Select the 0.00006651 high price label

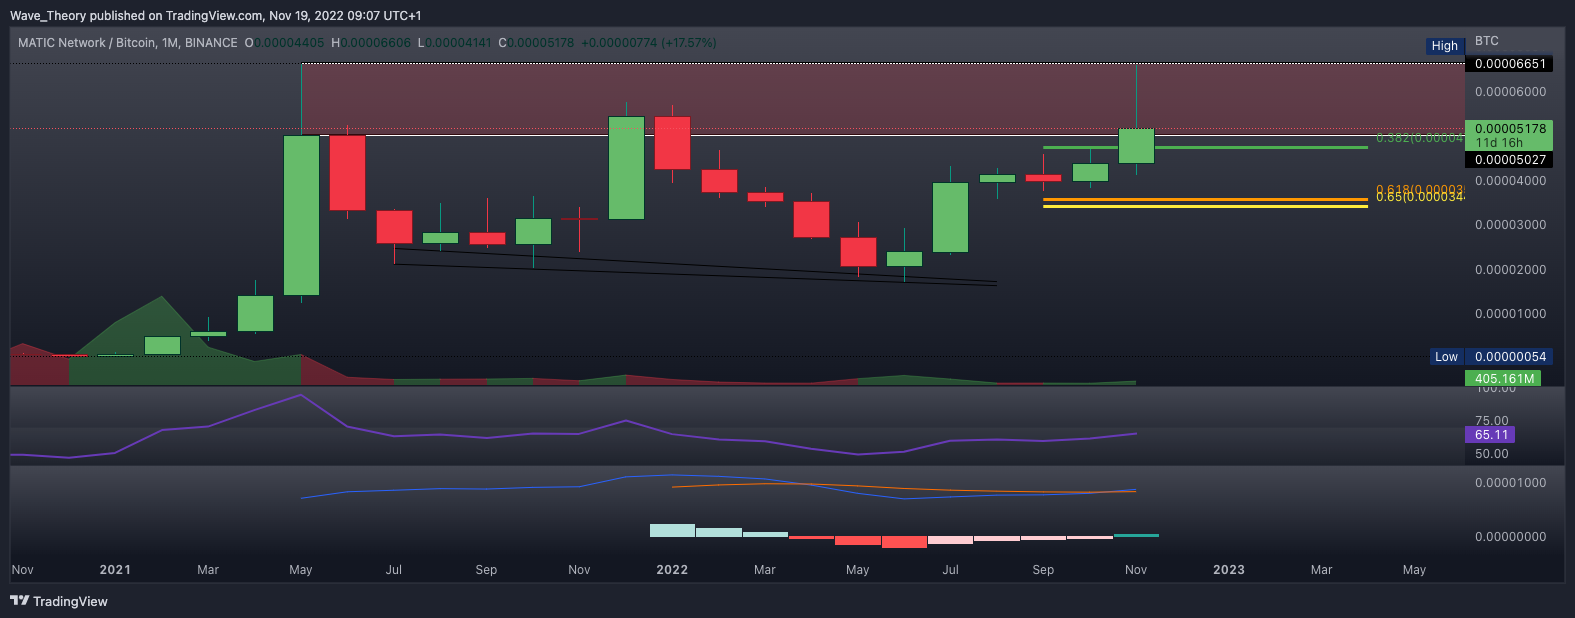[x=1510, y=64]
